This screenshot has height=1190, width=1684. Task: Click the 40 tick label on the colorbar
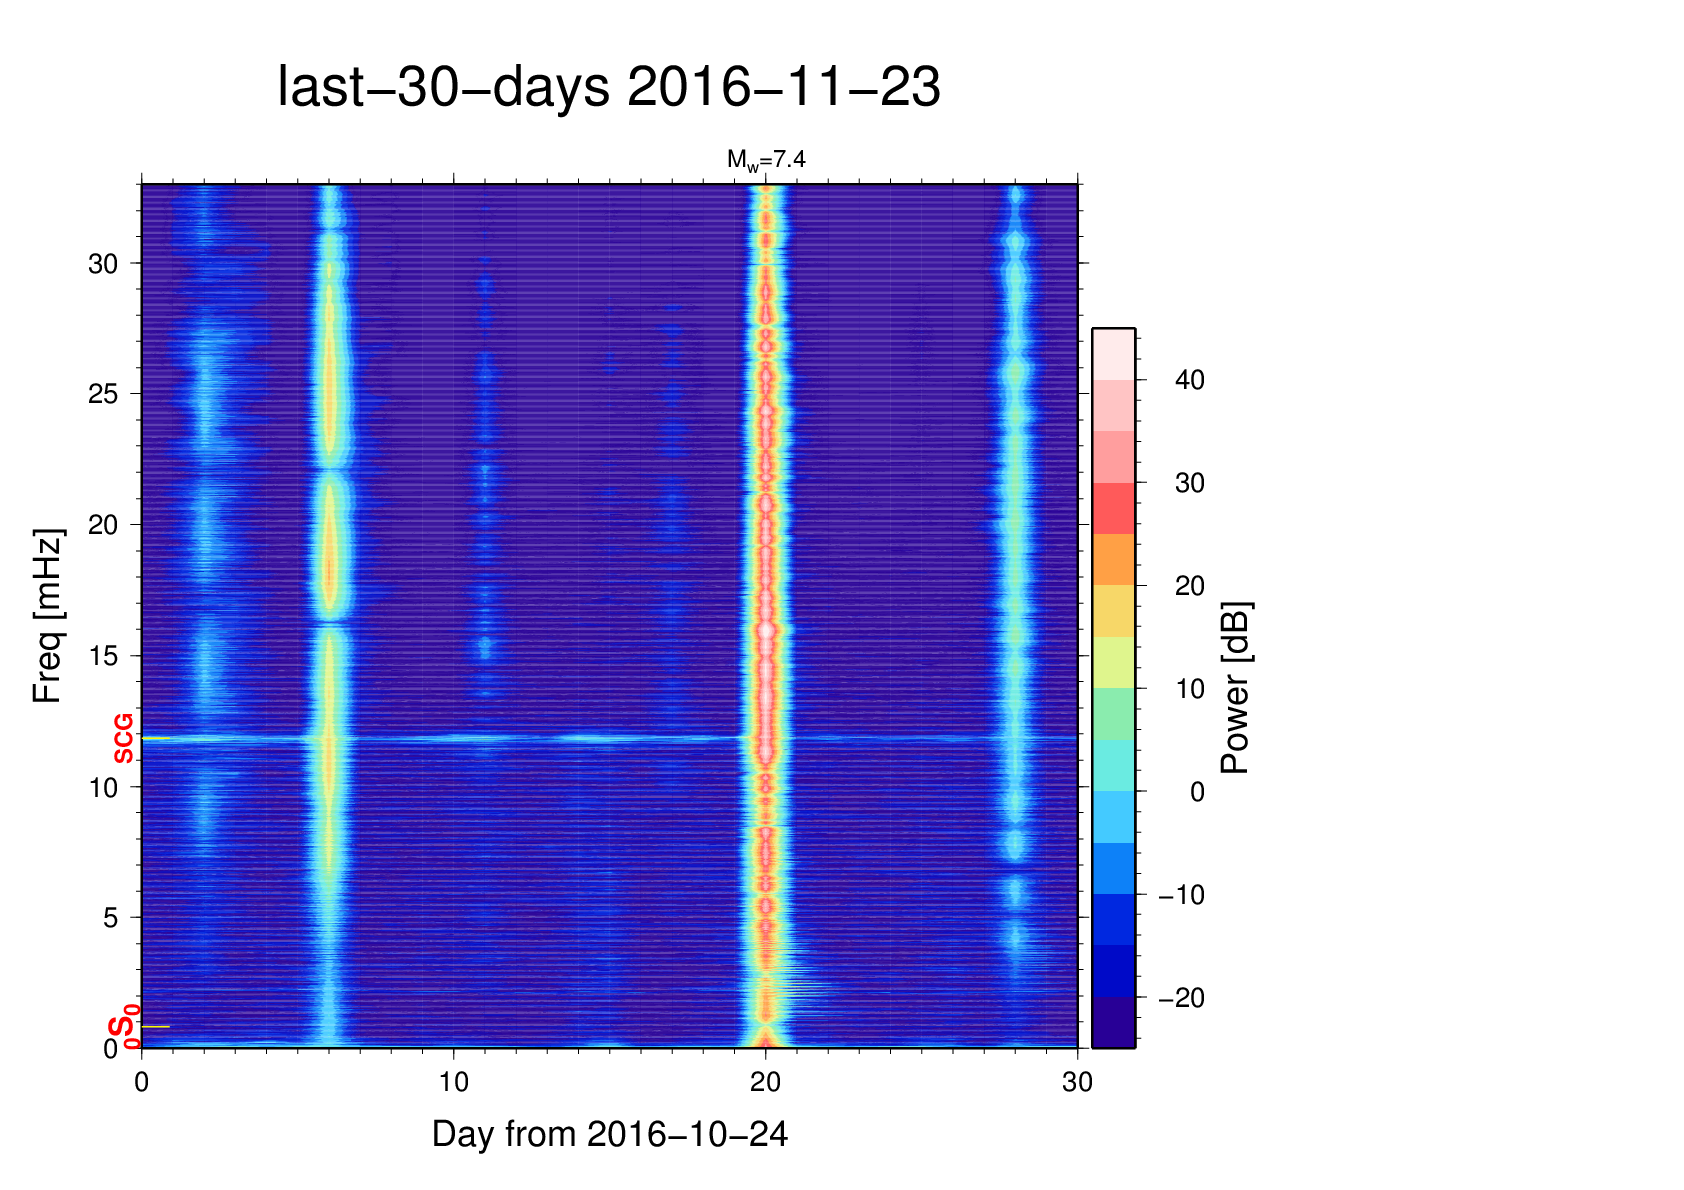pyautogui.click(x=1189, y=380)
